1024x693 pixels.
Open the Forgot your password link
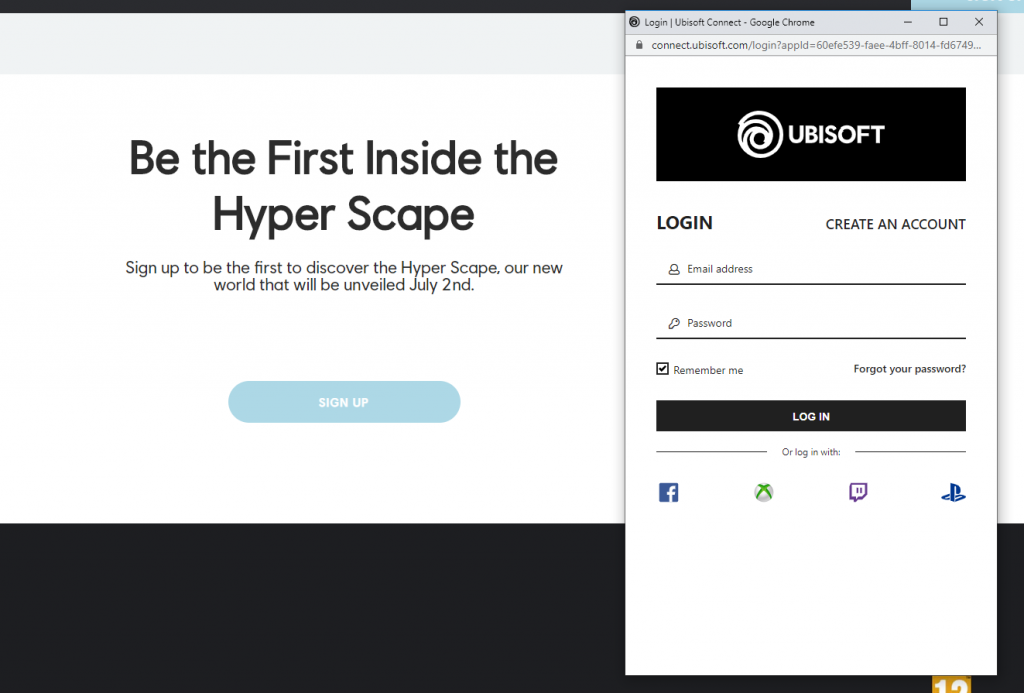909,369
